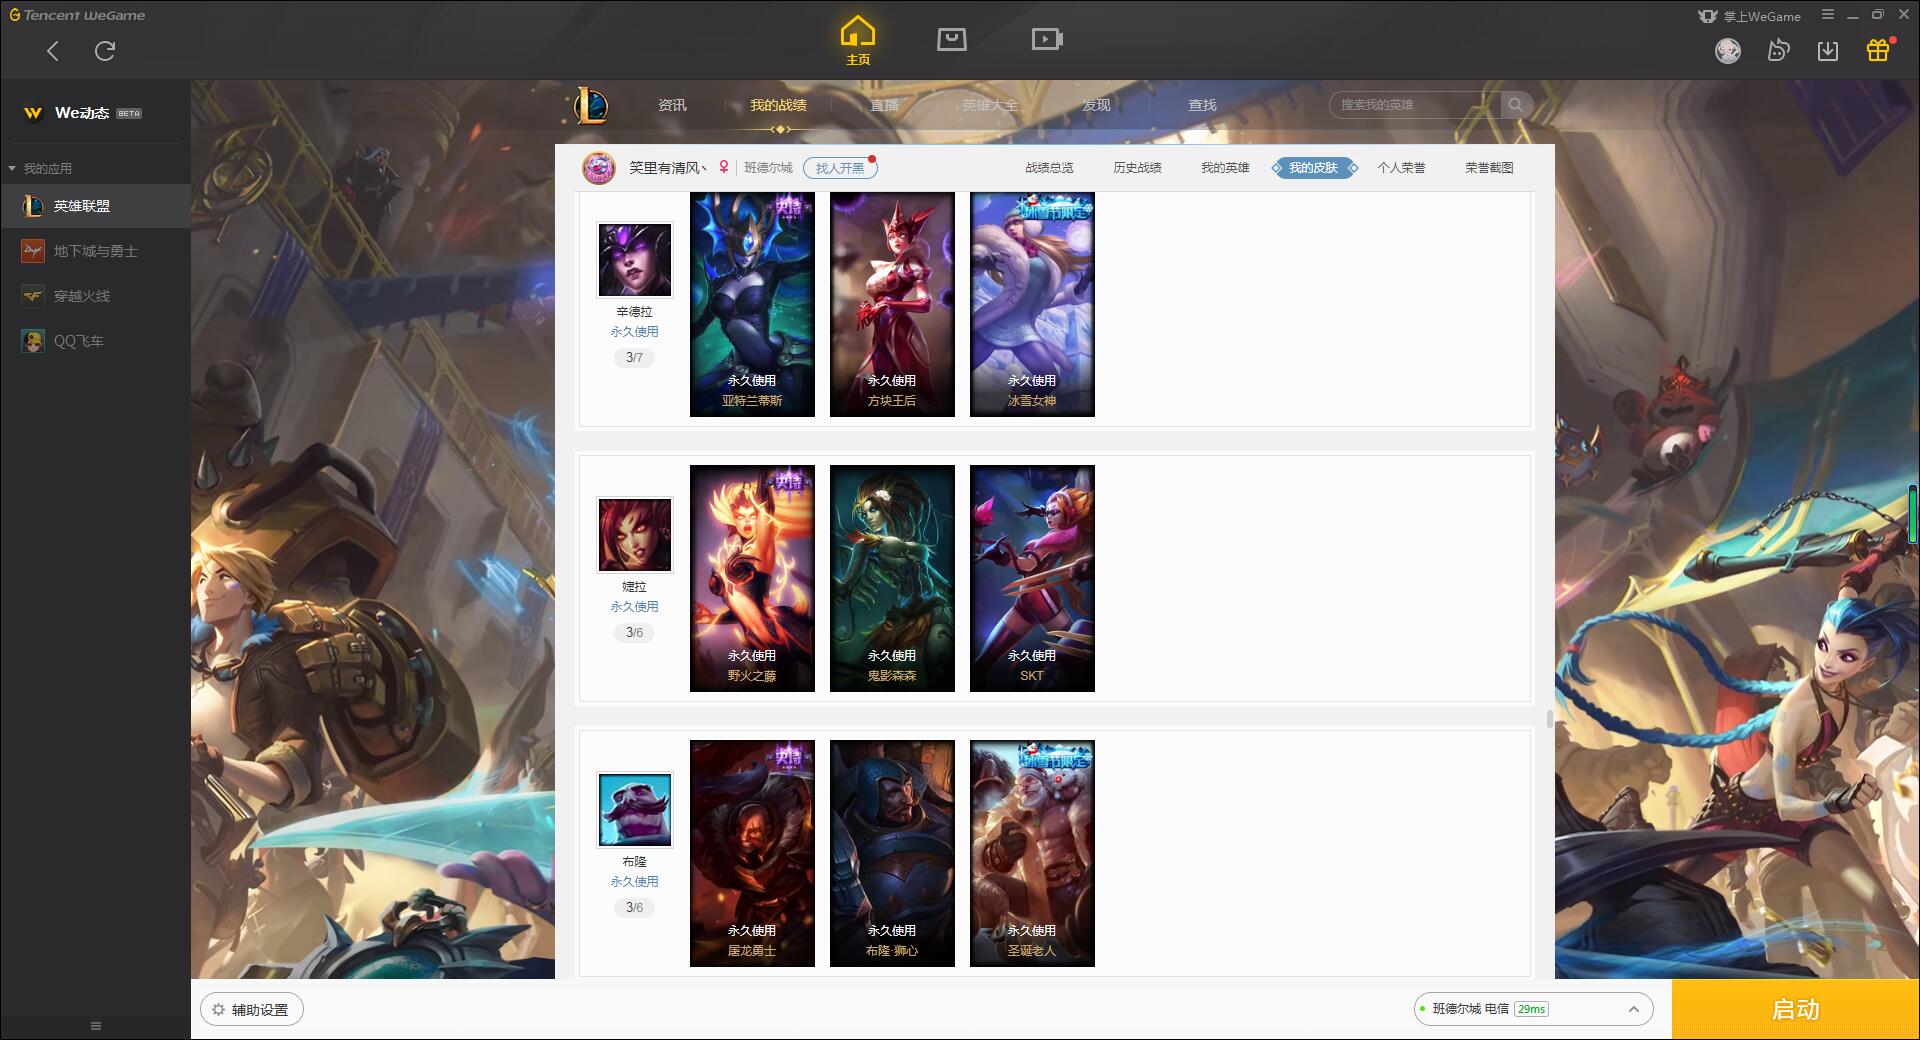Open the 资讯 news tab
This screenshot has height=1040, width=1920.
pos(672,105)
